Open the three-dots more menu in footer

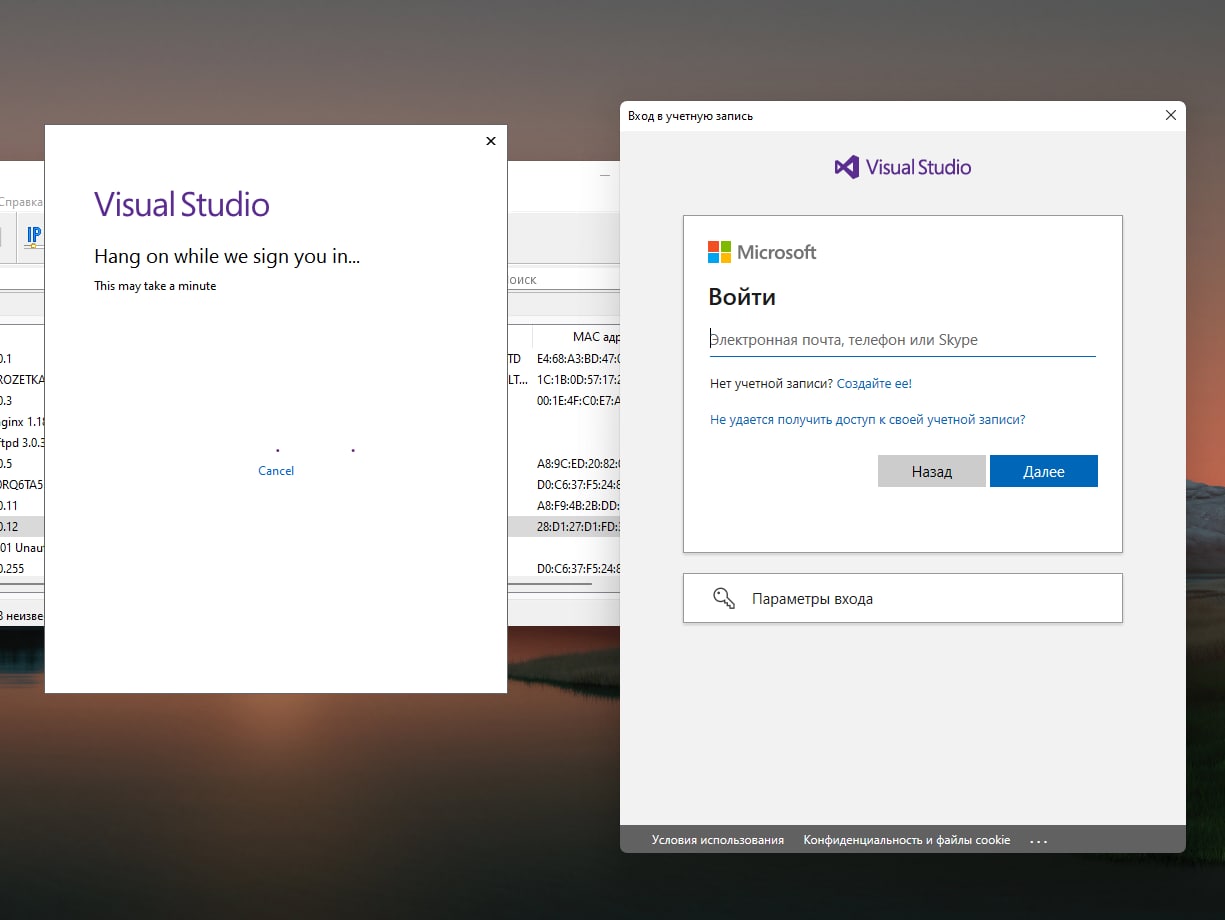[1038, 841]
